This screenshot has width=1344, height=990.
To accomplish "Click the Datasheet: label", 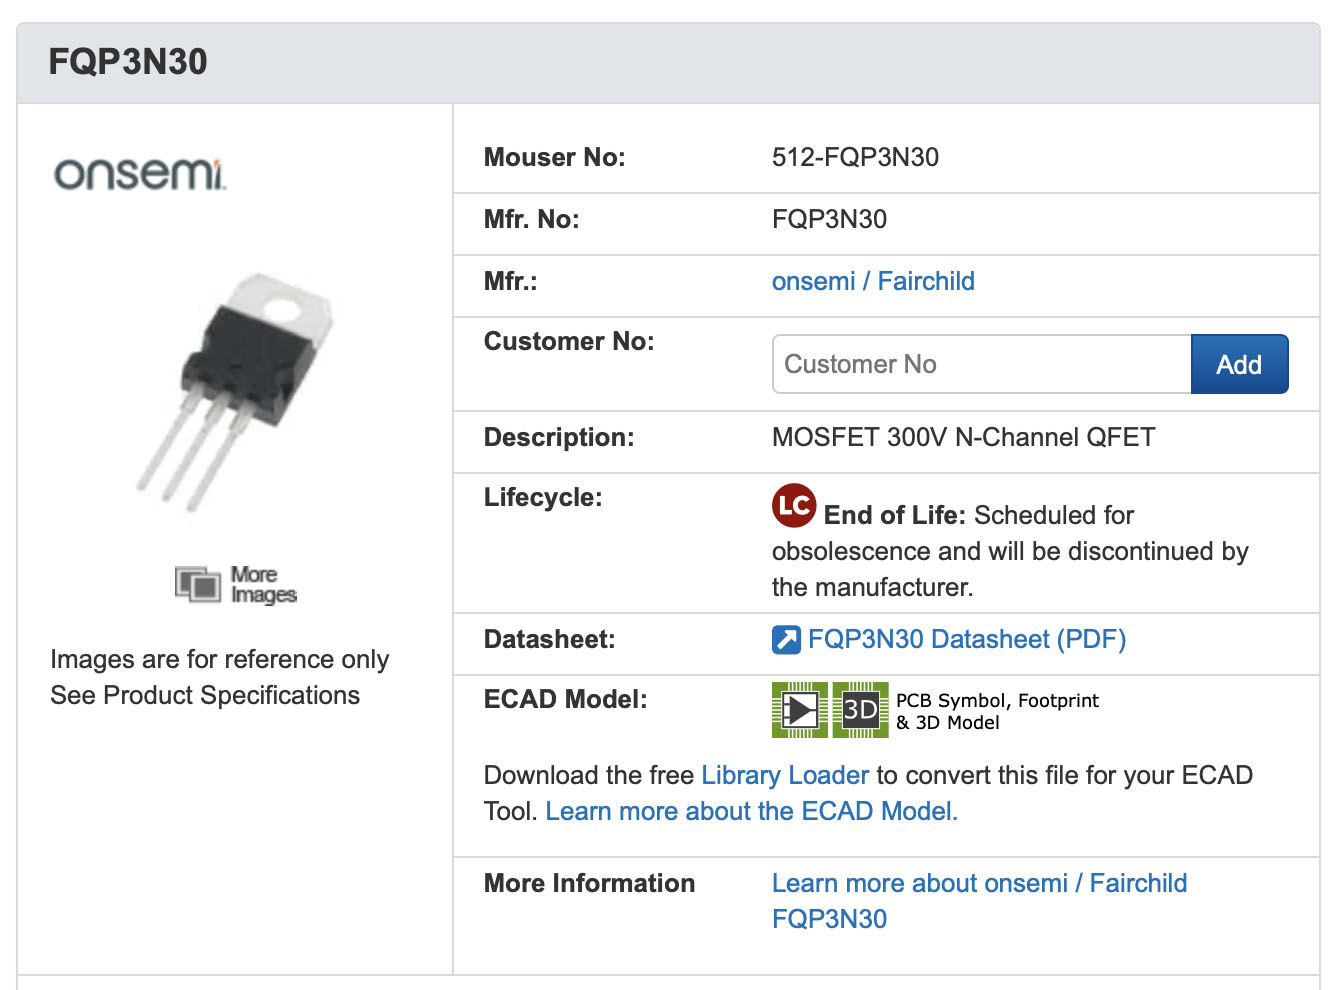I will (549, 639).
